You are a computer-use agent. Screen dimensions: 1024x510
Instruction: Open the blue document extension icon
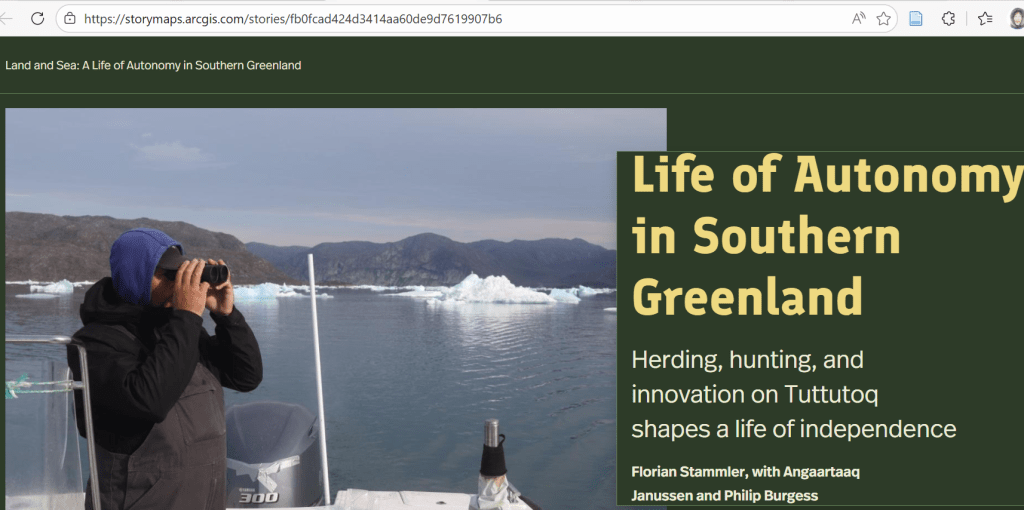coord(915,18)
